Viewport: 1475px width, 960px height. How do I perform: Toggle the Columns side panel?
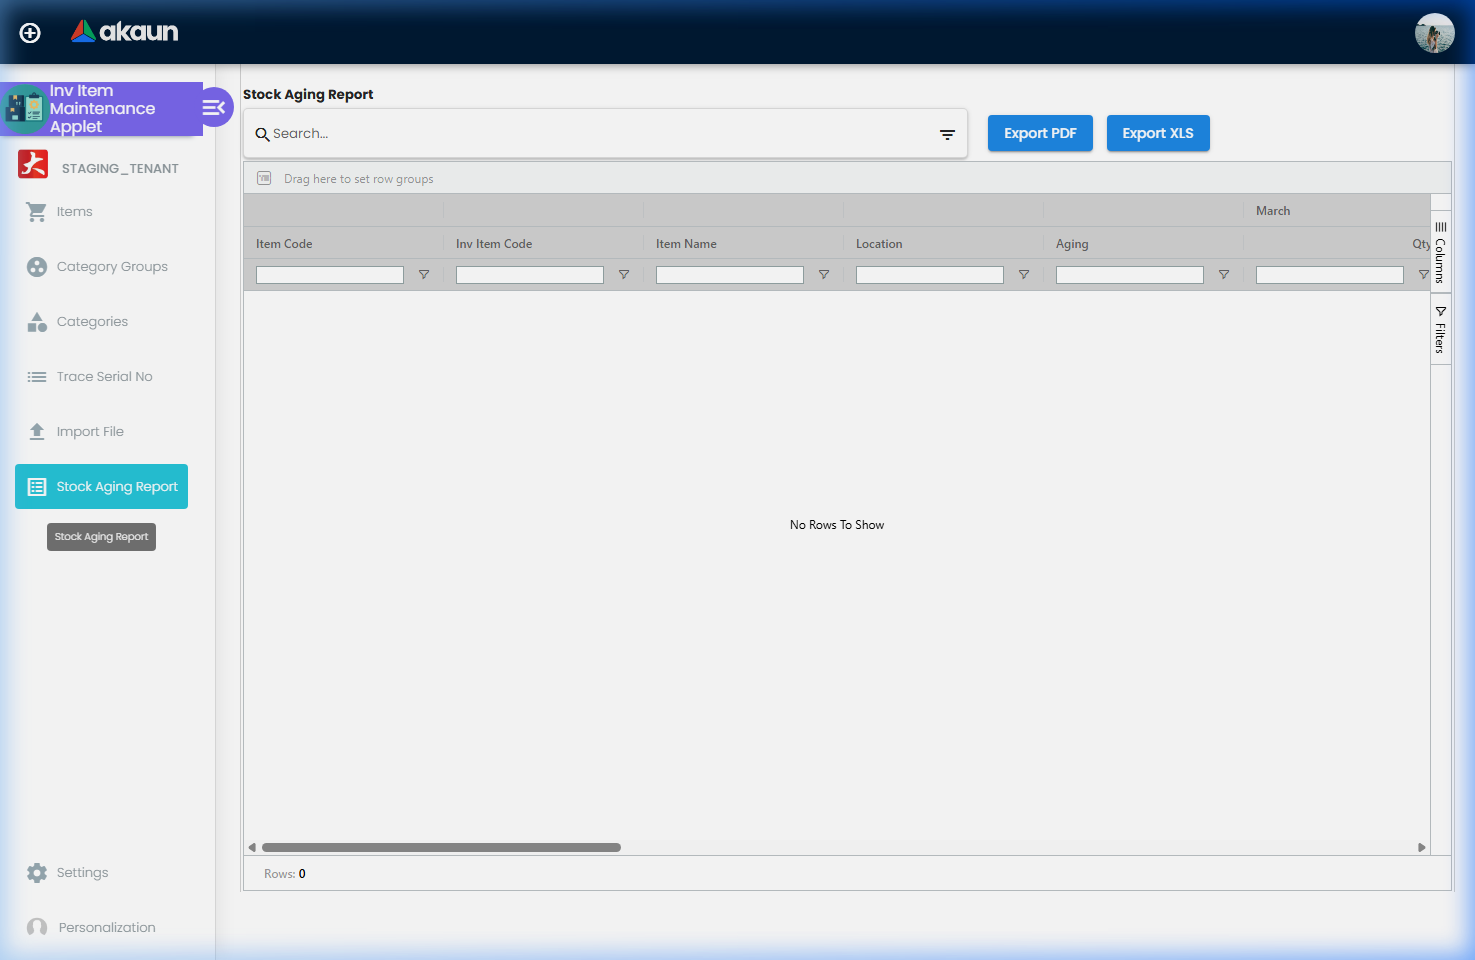pyautogui.click(x=1440, y=252)
